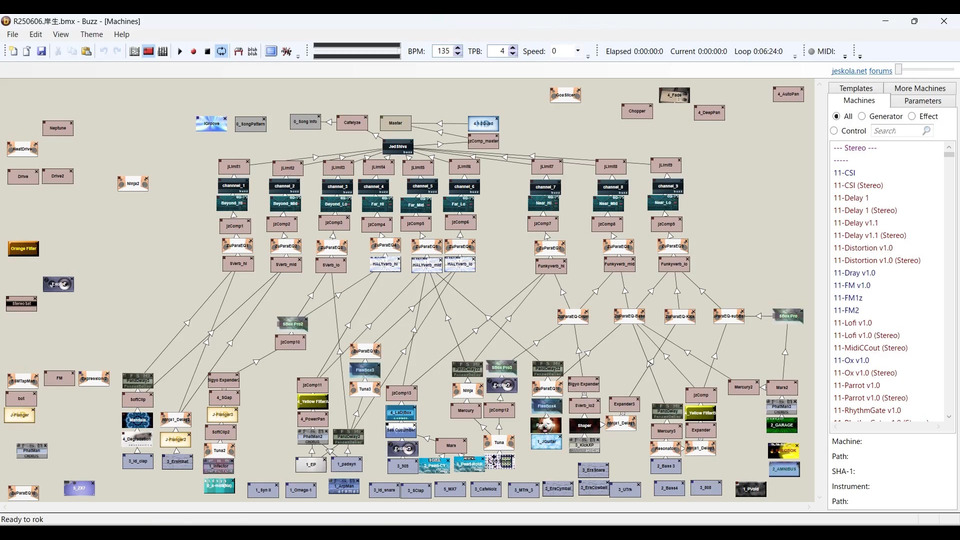
Task: Switch to the Parameters tab
Action: click(923, 101)
